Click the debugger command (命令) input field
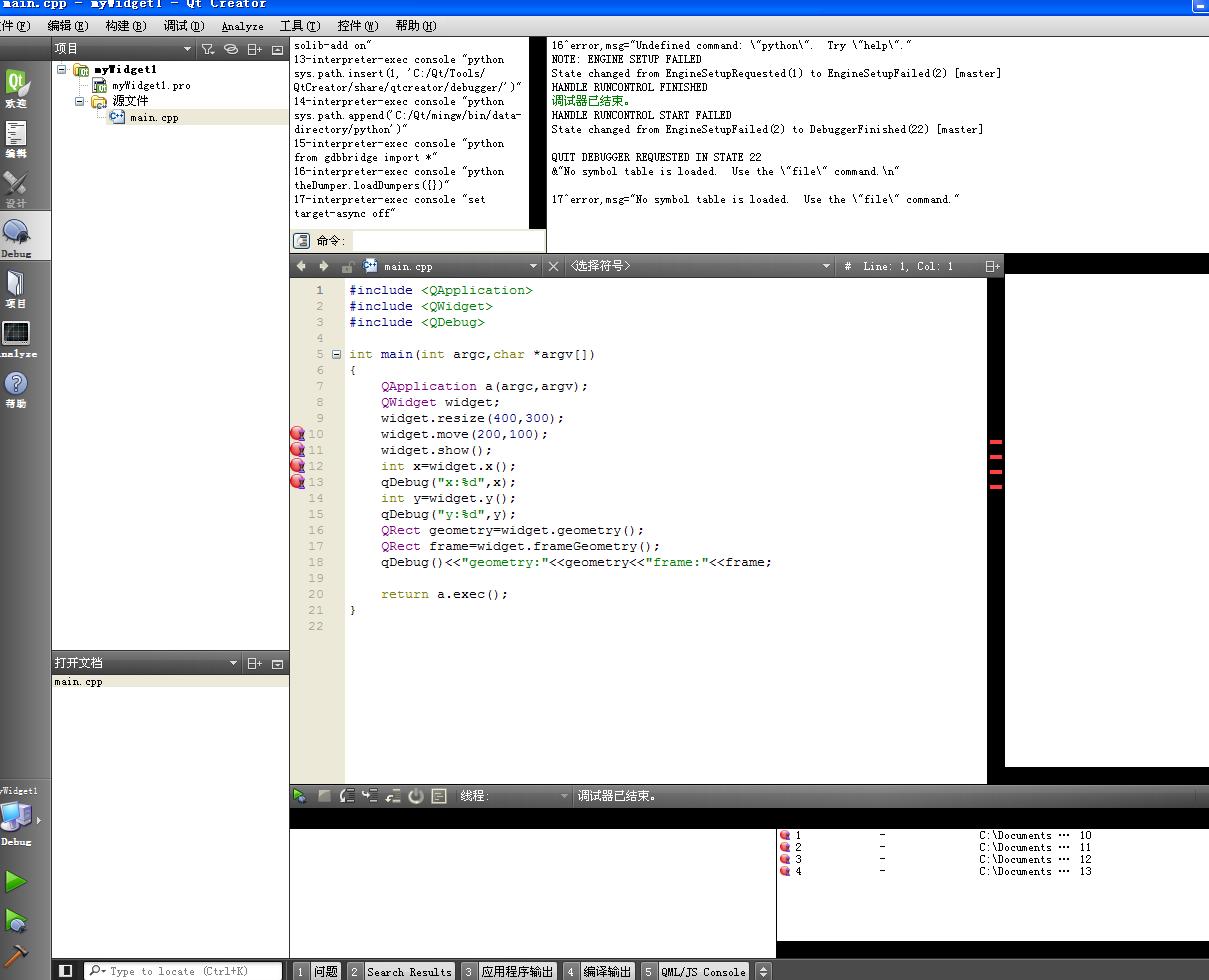The image size is (1209, 980). tap(448, 240)
